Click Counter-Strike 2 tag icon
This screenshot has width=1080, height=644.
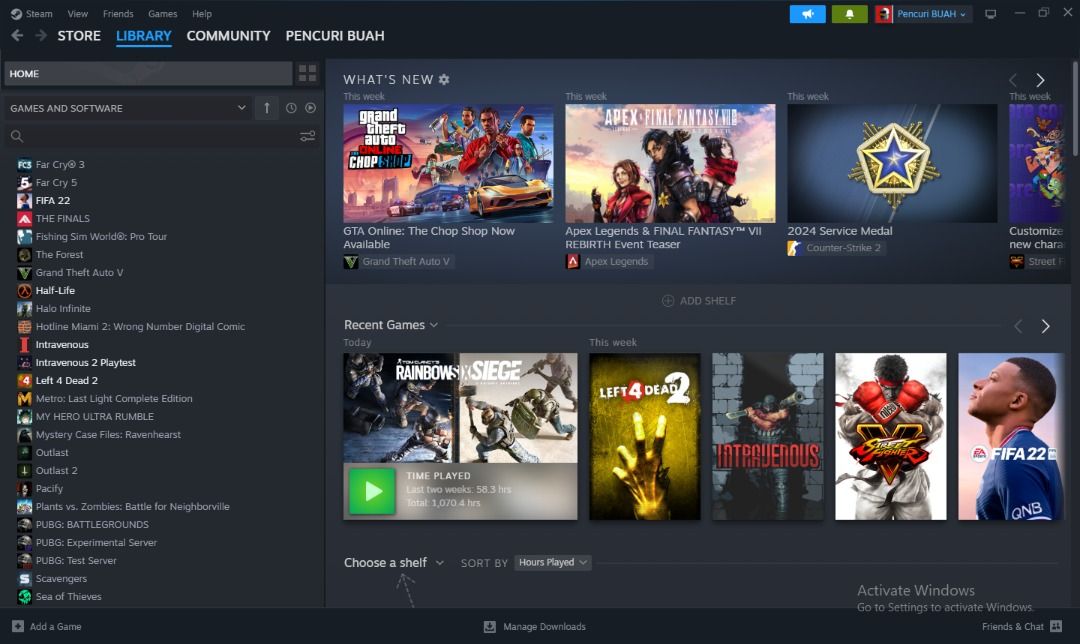click(x=794, y=248)
